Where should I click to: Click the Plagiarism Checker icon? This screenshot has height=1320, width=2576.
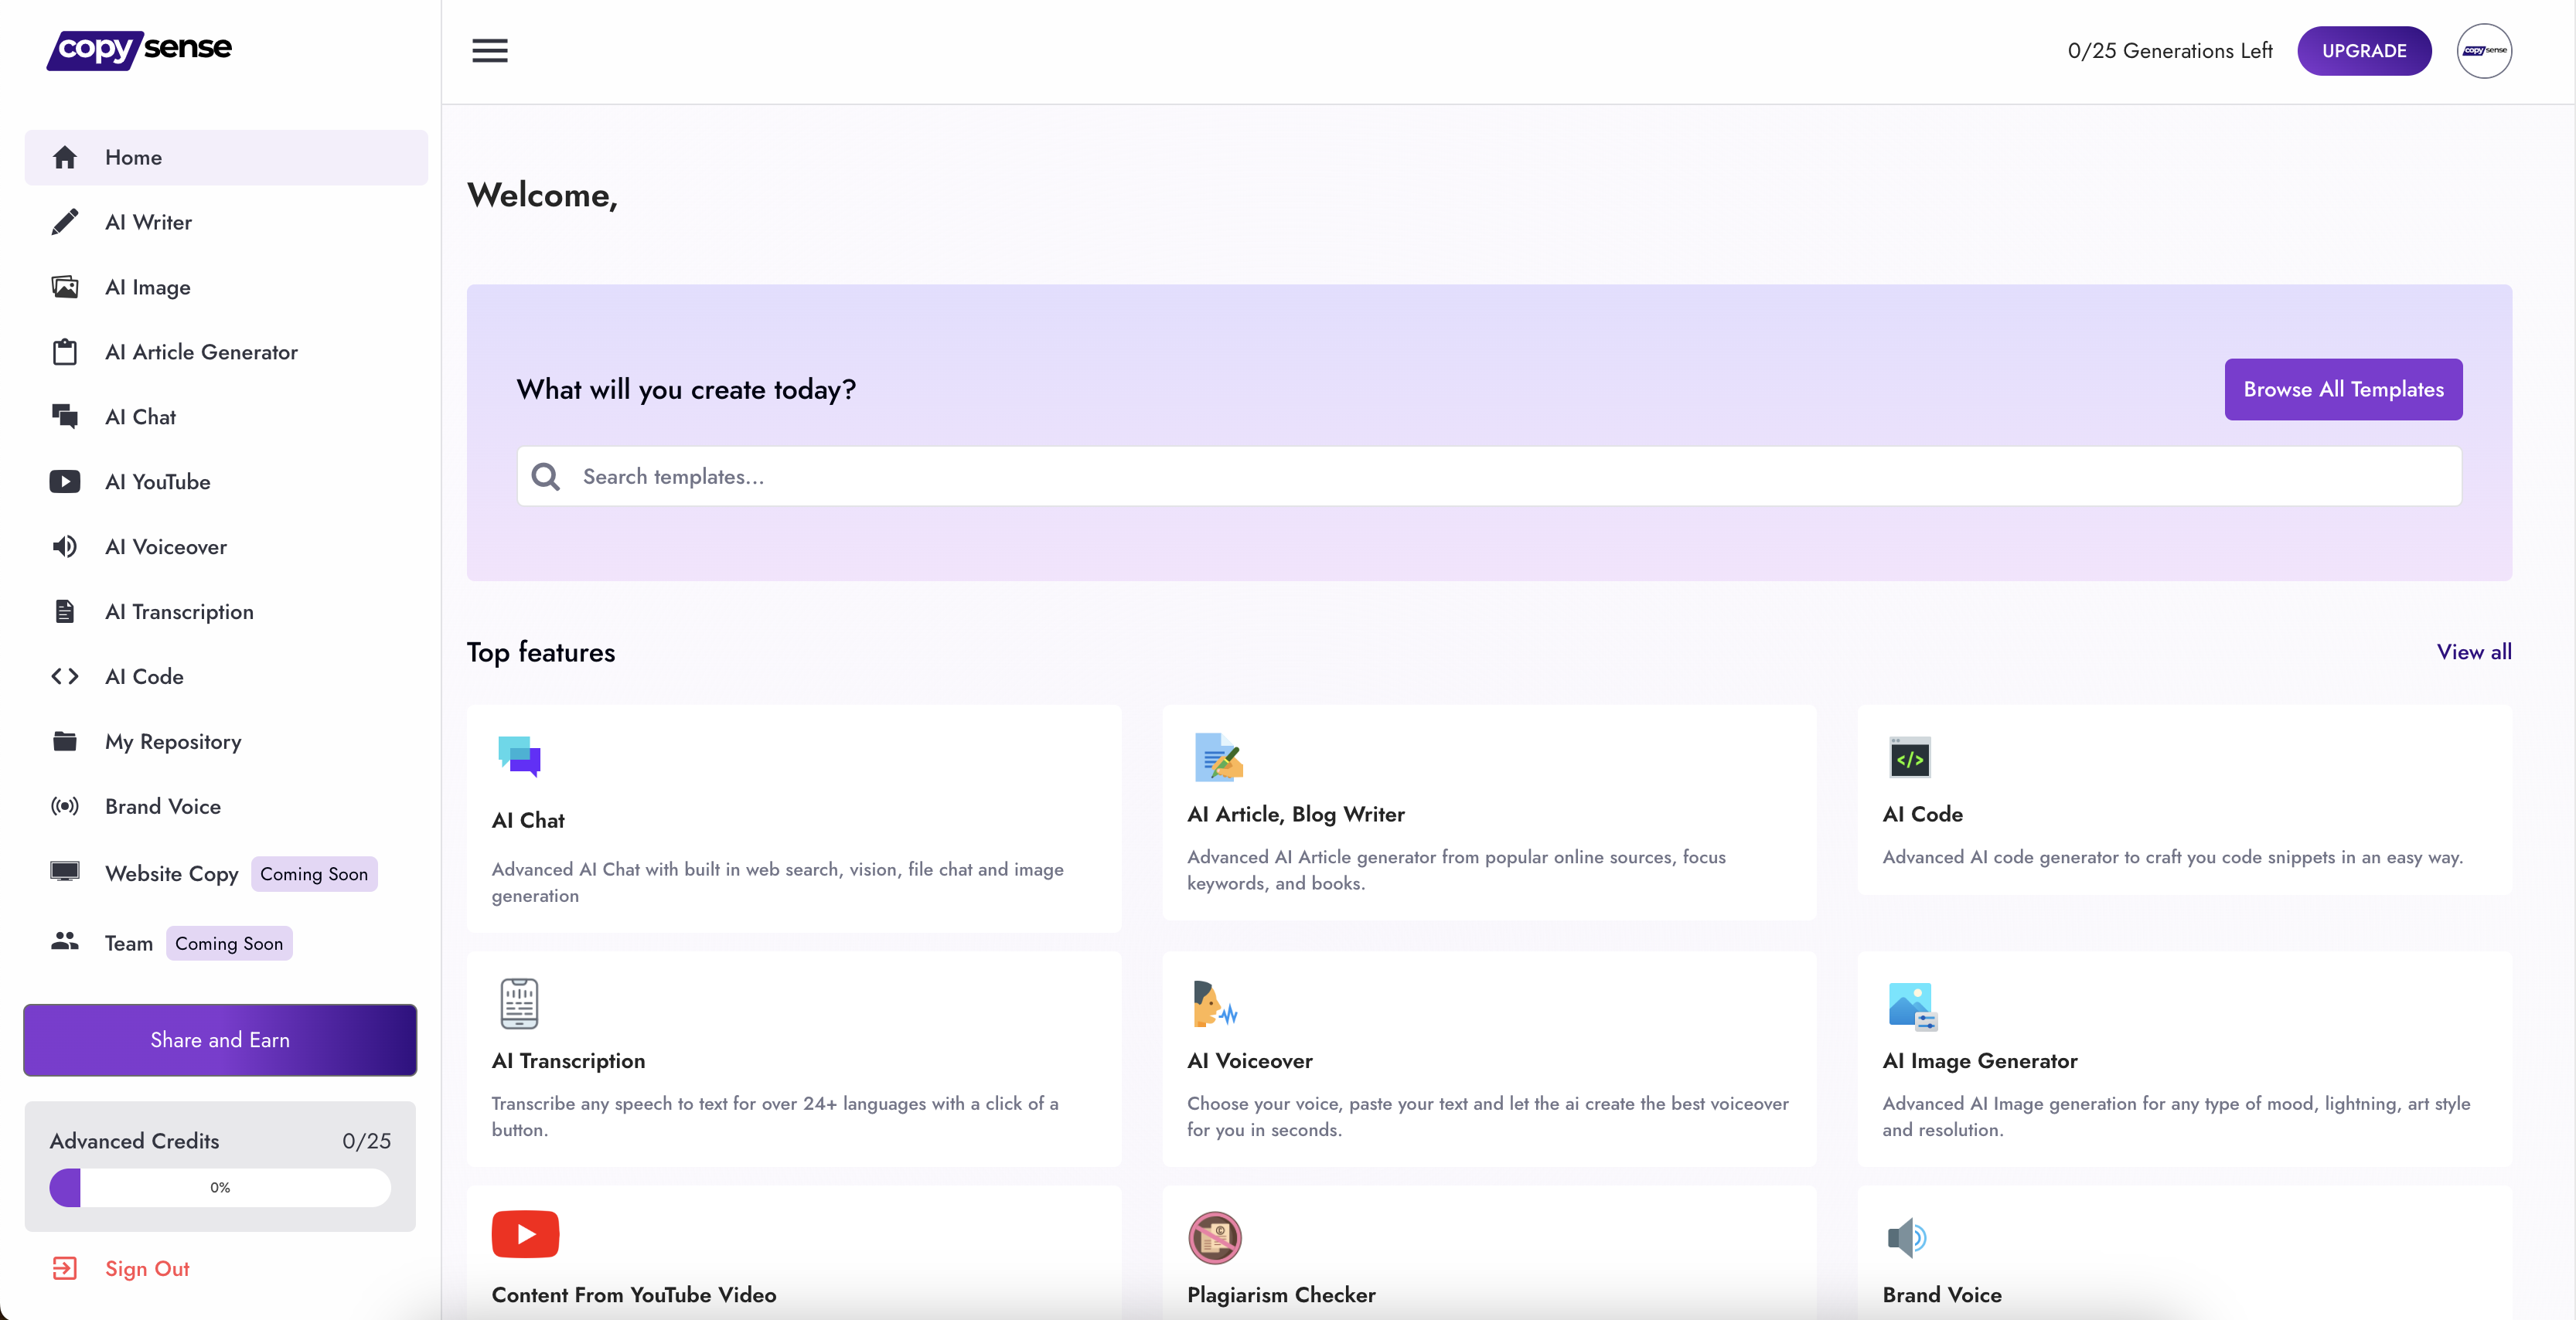[x=1214, y=1238]
